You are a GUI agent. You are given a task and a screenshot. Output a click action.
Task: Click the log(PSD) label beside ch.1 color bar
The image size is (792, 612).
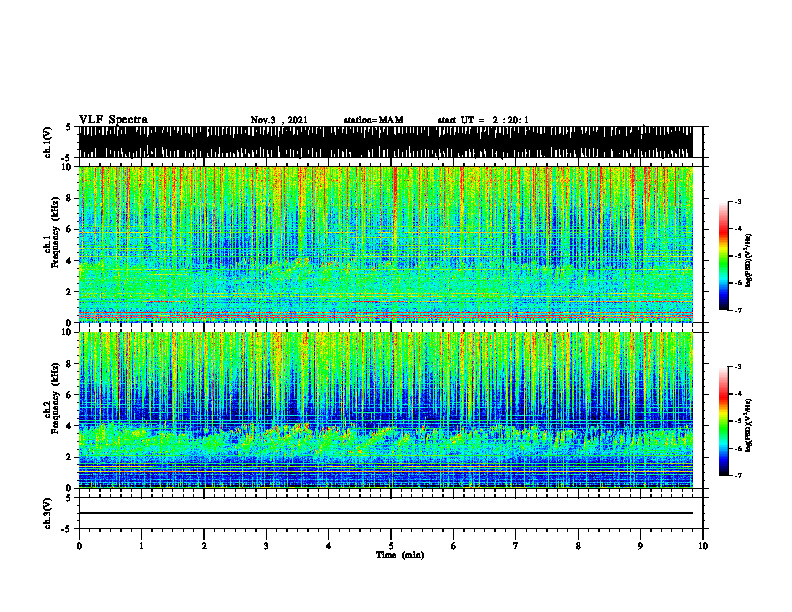pyautogui.click(x=749, y=260)
